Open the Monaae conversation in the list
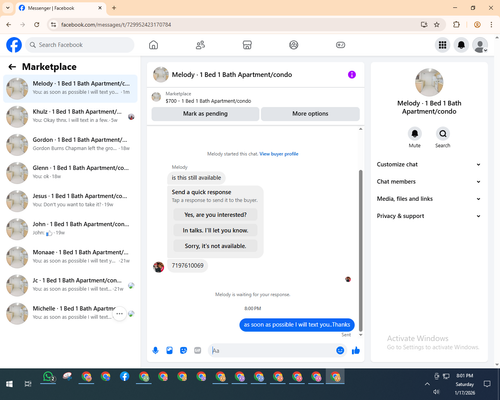The image size is (500, 400). 70,257
